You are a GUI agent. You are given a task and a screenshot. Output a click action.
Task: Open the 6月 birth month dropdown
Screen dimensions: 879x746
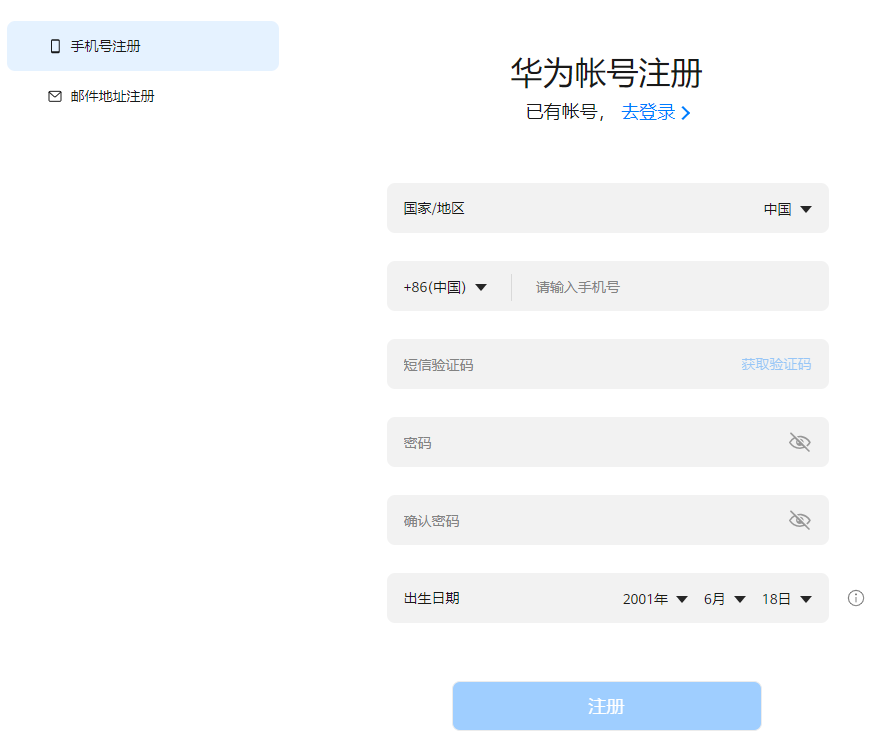724,599
